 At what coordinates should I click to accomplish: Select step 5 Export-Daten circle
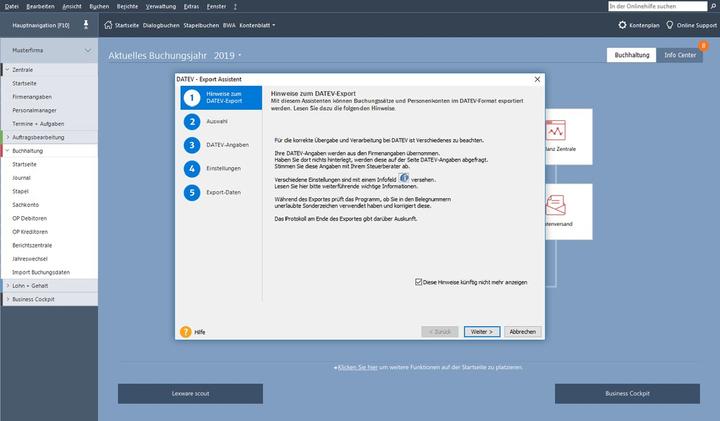[x=192, y=192]
